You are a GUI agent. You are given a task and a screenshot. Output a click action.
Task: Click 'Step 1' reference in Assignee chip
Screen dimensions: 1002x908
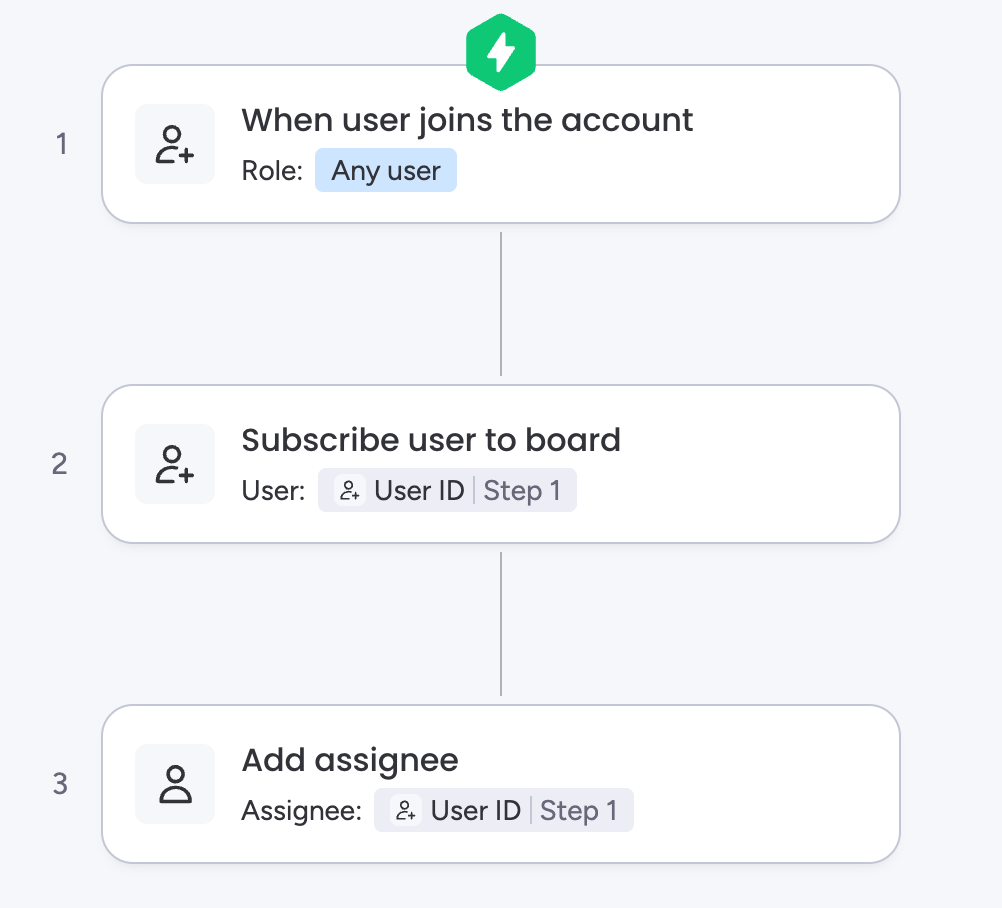[x=578, y=811]
